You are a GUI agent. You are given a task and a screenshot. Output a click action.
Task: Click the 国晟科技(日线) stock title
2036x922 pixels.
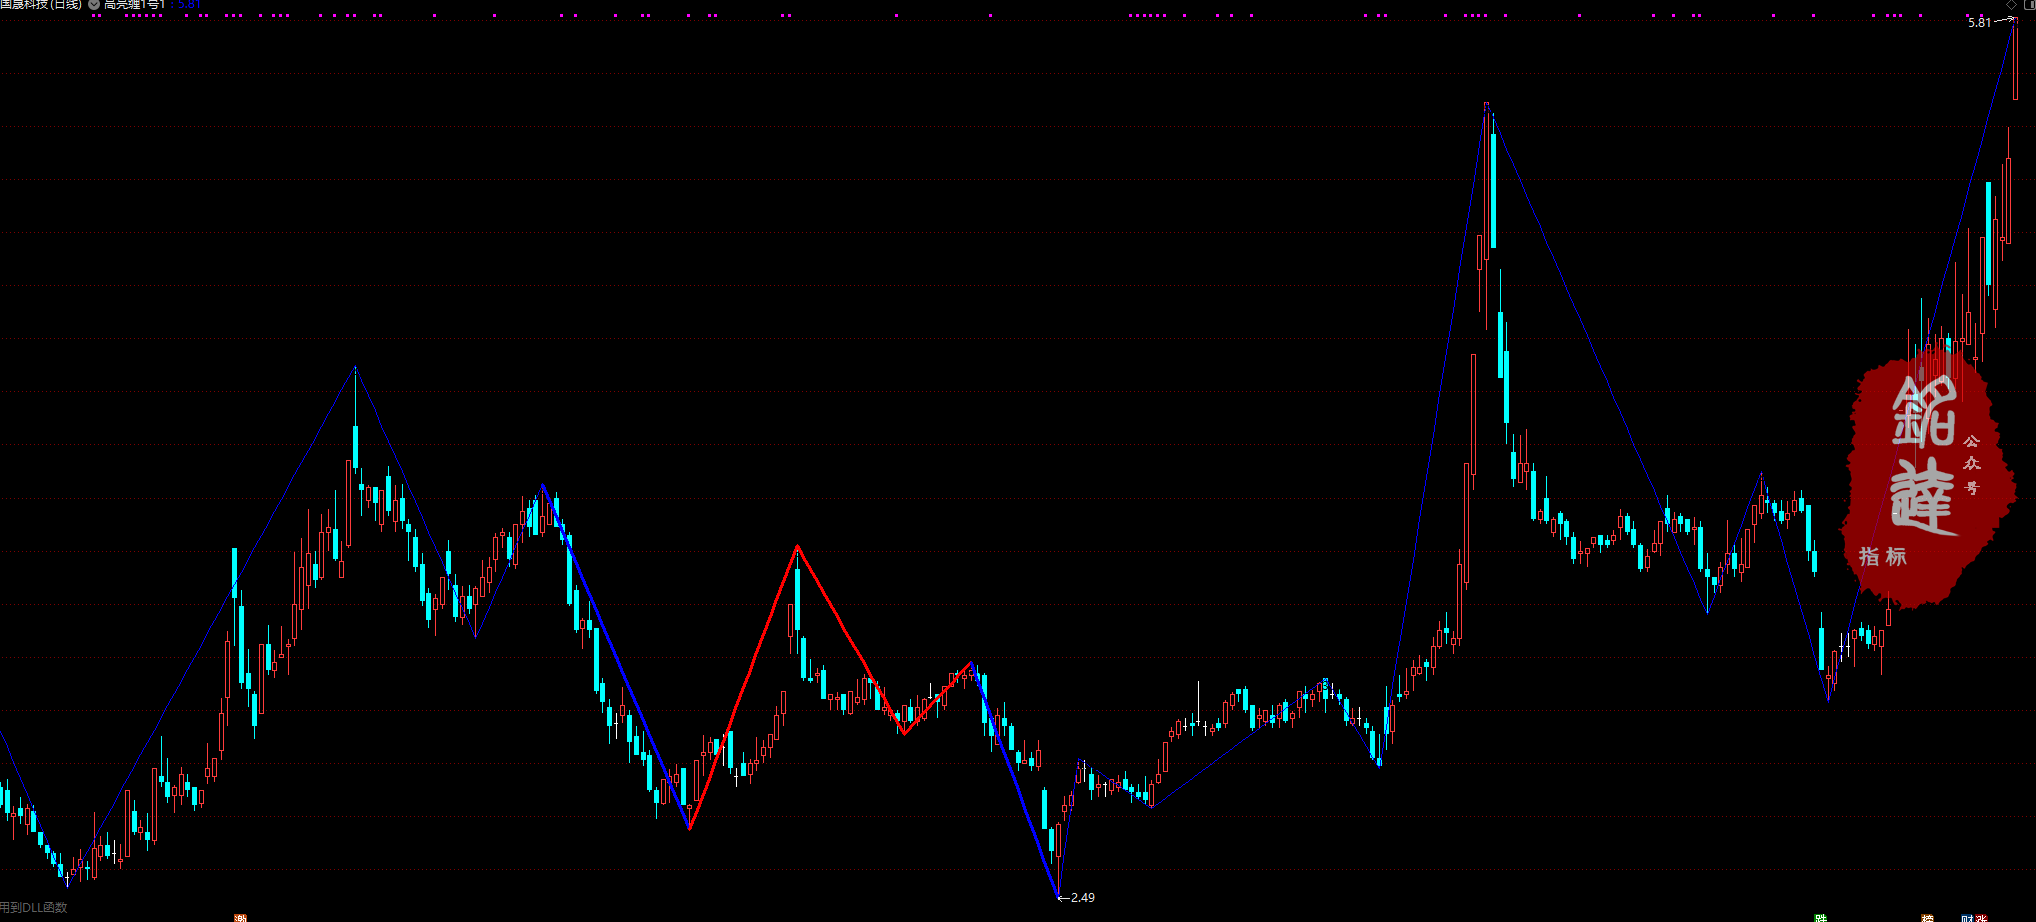click(x=40, y=4)
